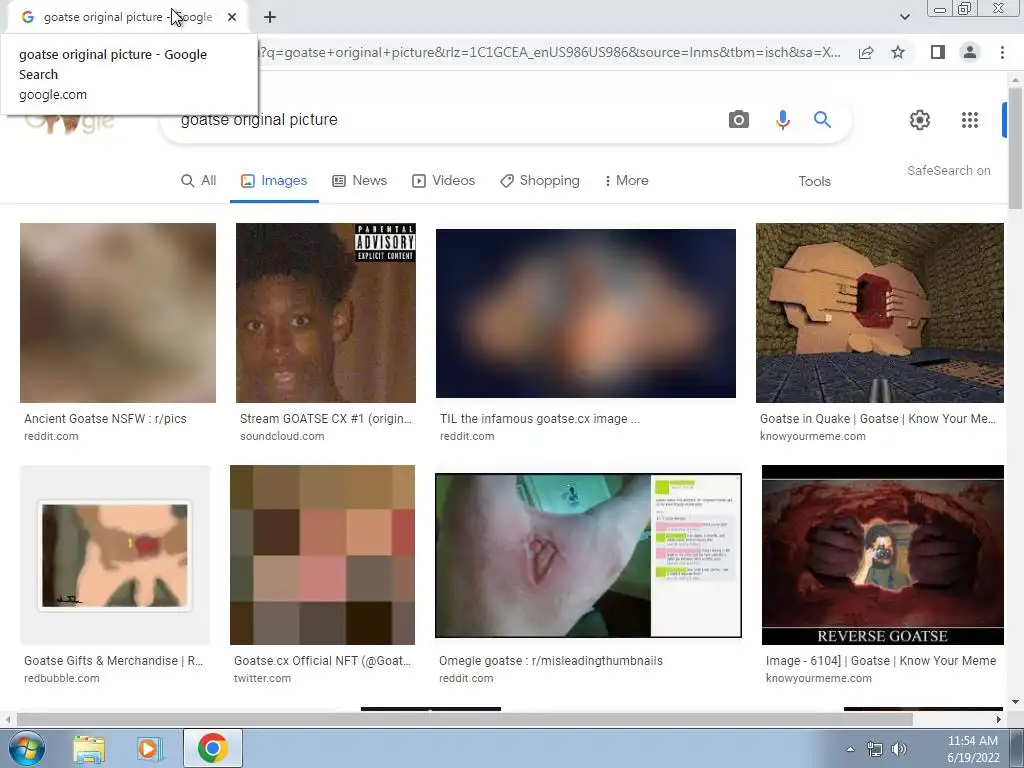Image resolution: width=1024 pixels, height=768 pixels.
Task: Click the soundcloud.com source text
Action: click(282, 436)
